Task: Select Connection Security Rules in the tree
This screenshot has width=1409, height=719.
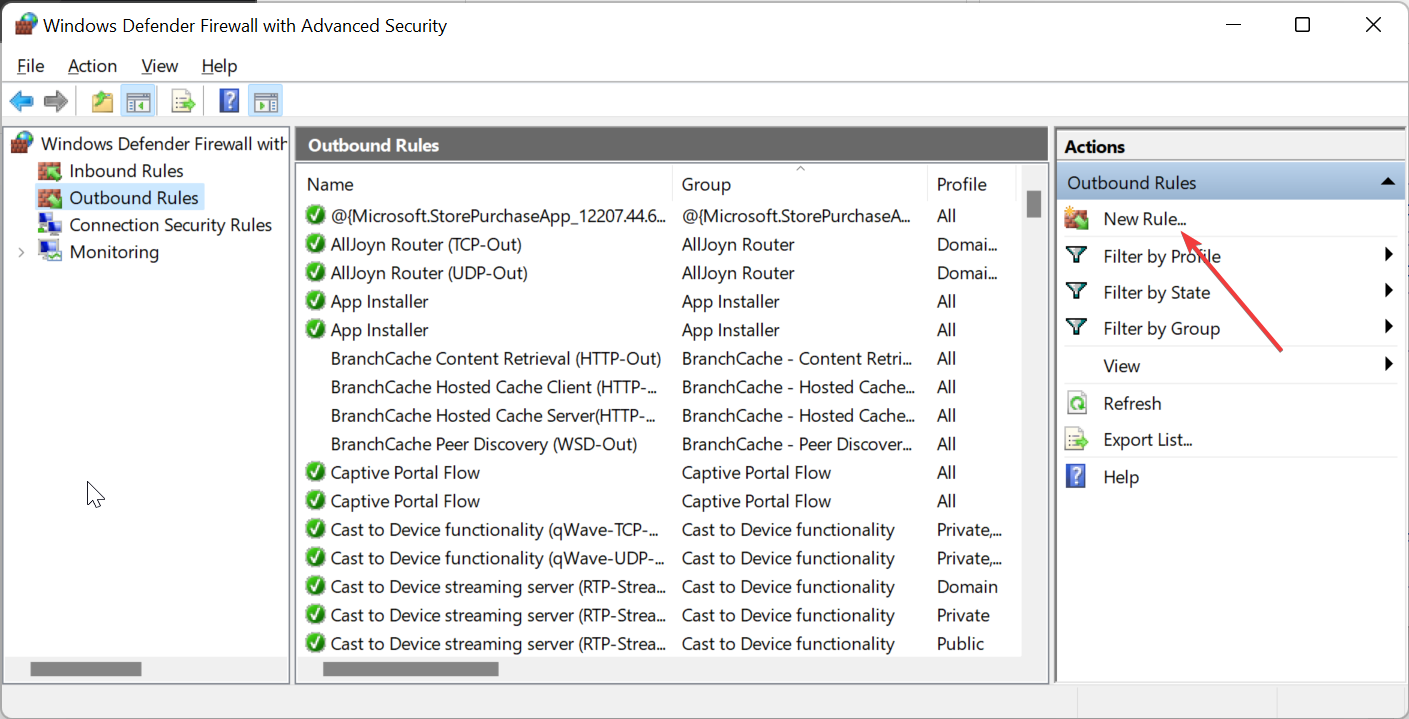Action: pos(171,225)
